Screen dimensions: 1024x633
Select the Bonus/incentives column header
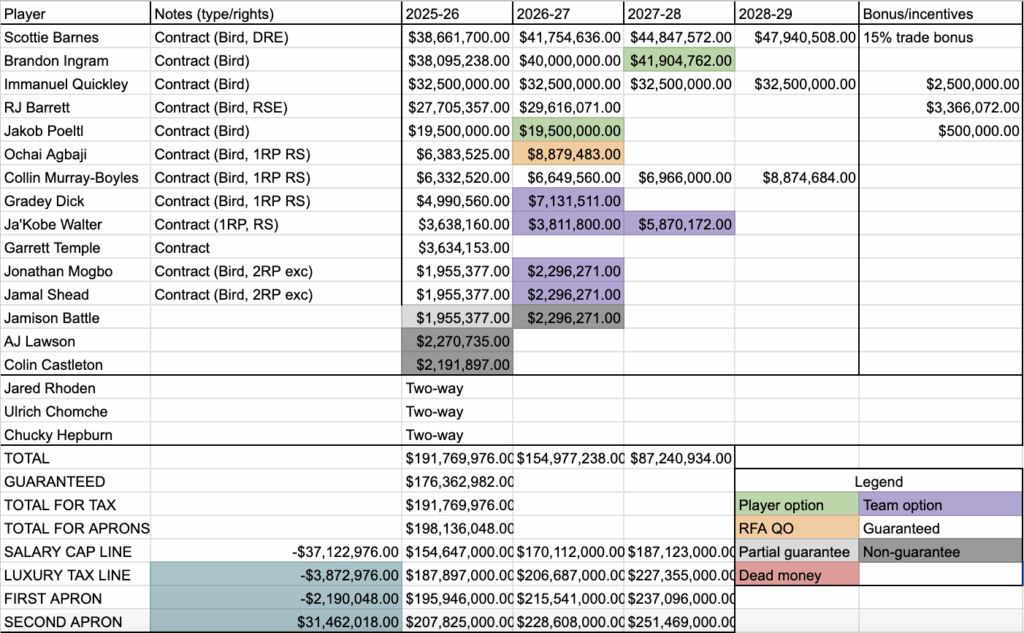pyautogui.click(x=941, y=14)
